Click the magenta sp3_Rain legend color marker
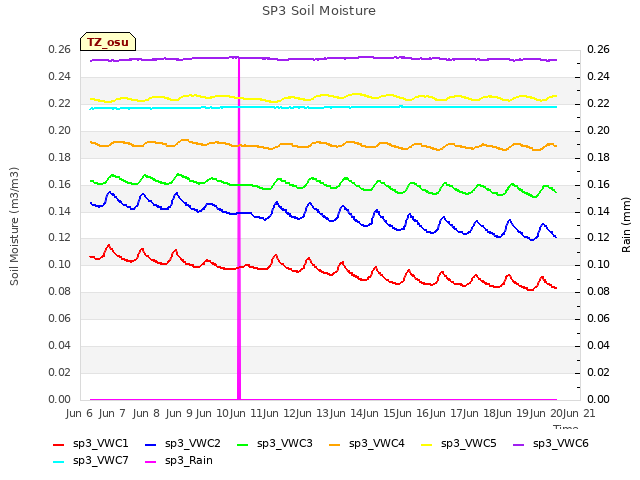640x480 pixels. pos(151,462)
